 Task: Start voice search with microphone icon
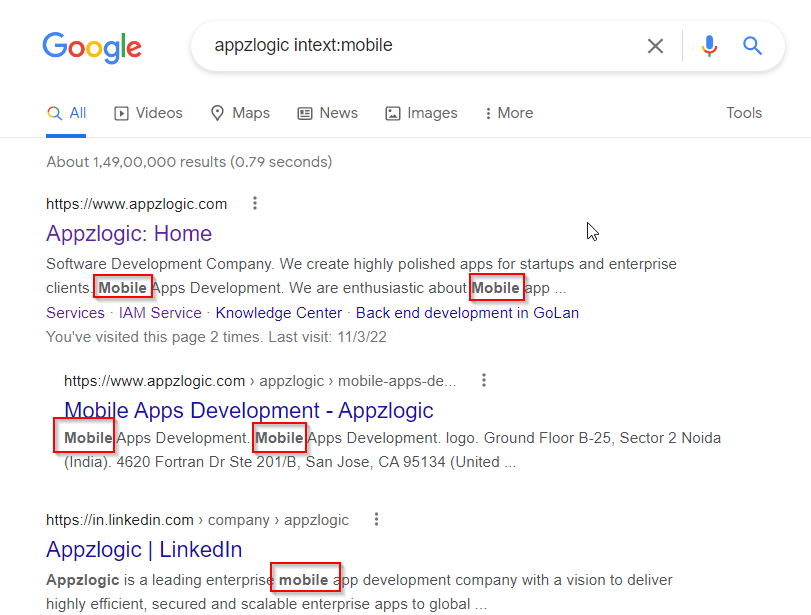tap(709, 46)
